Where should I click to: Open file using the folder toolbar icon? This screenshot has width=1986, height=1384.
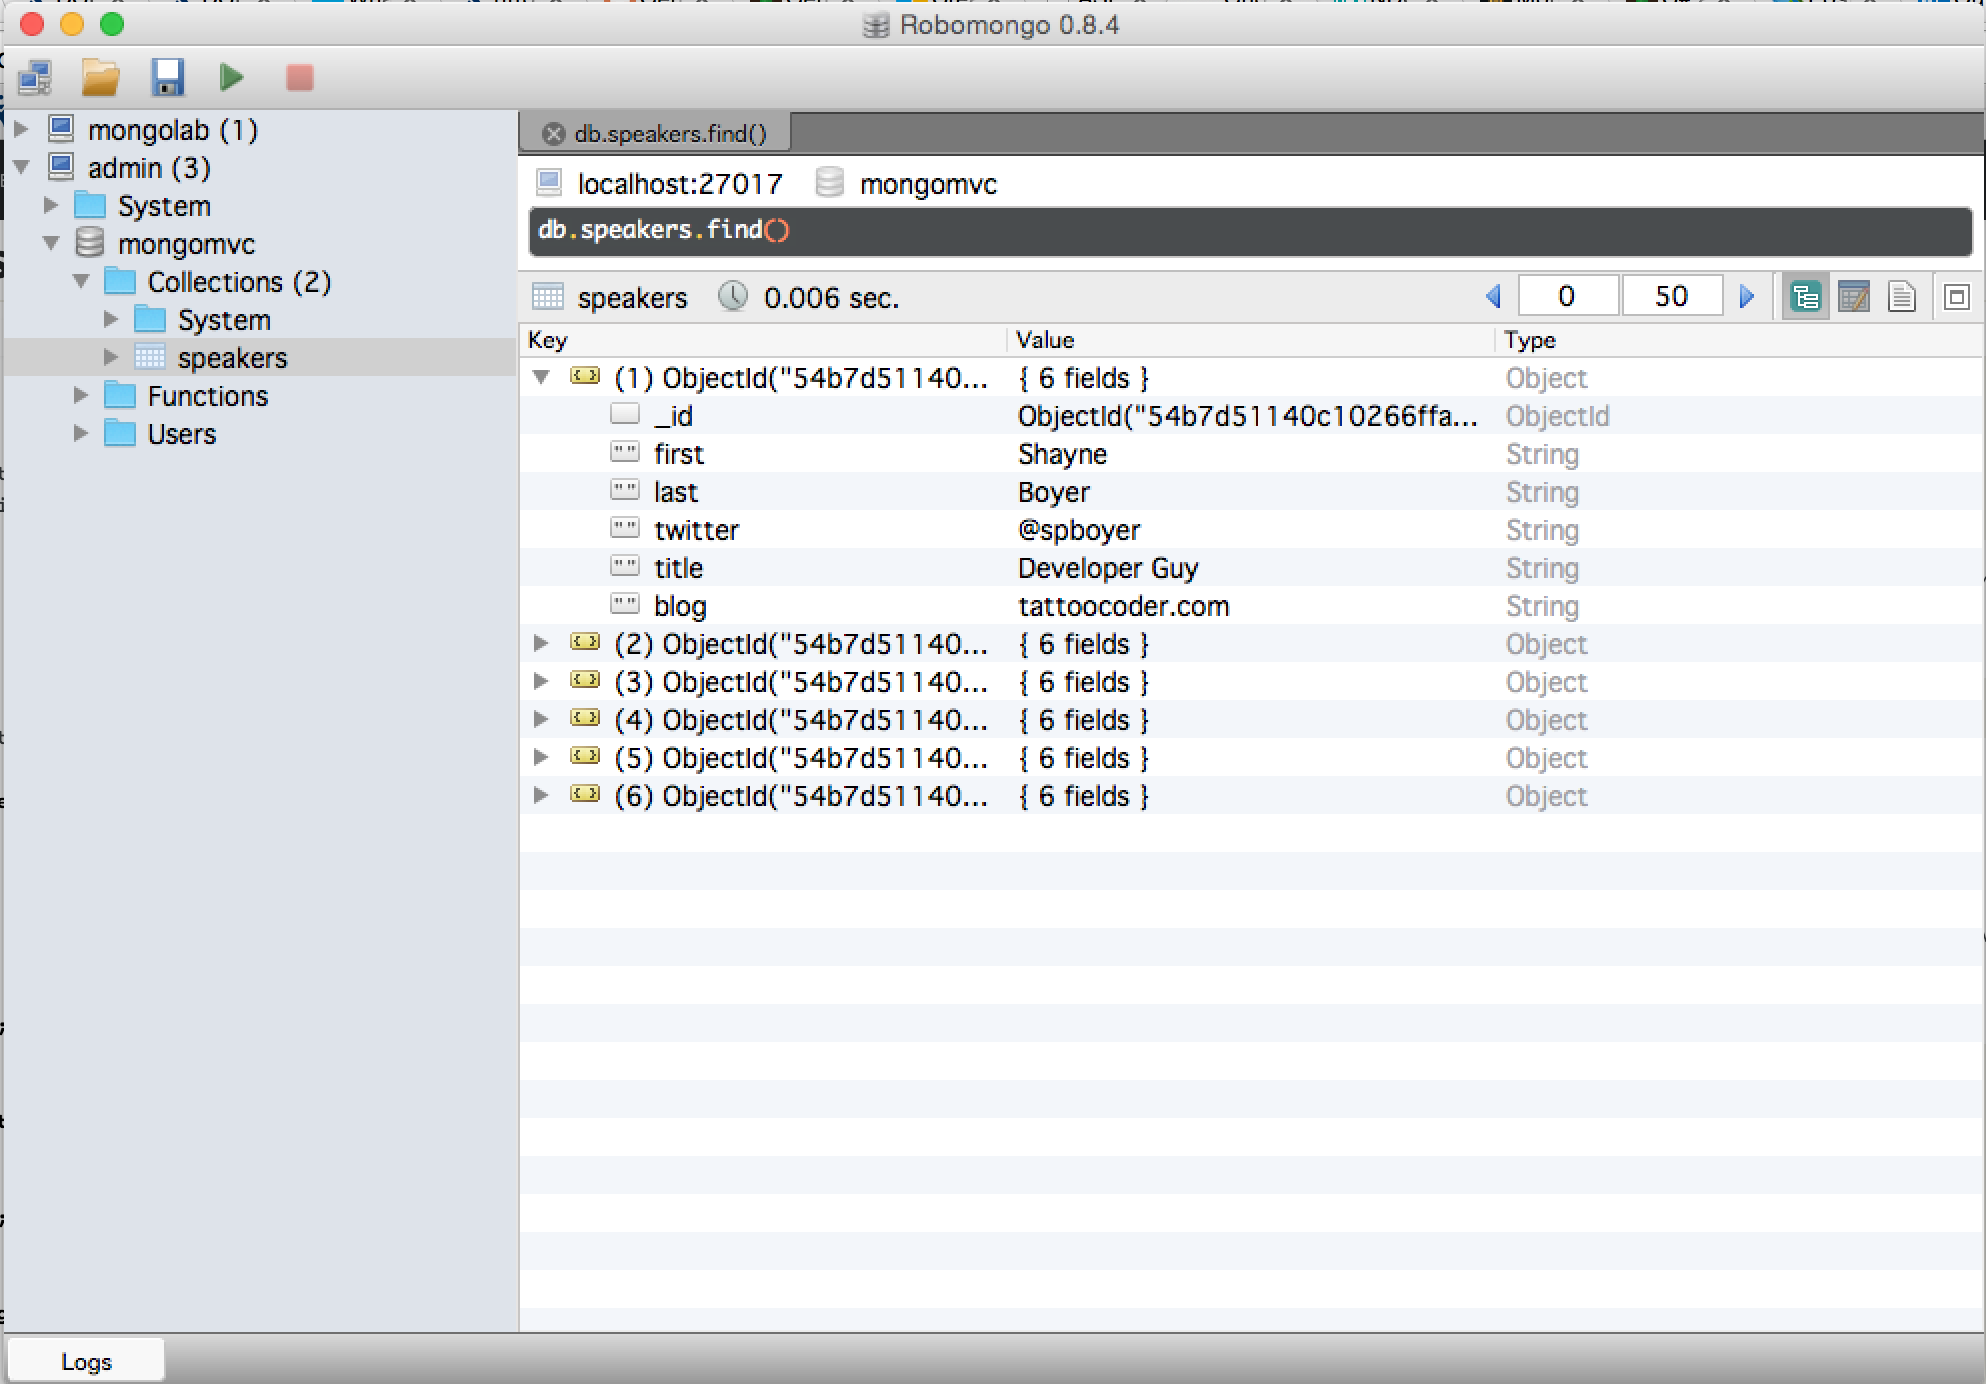point(101,78)
